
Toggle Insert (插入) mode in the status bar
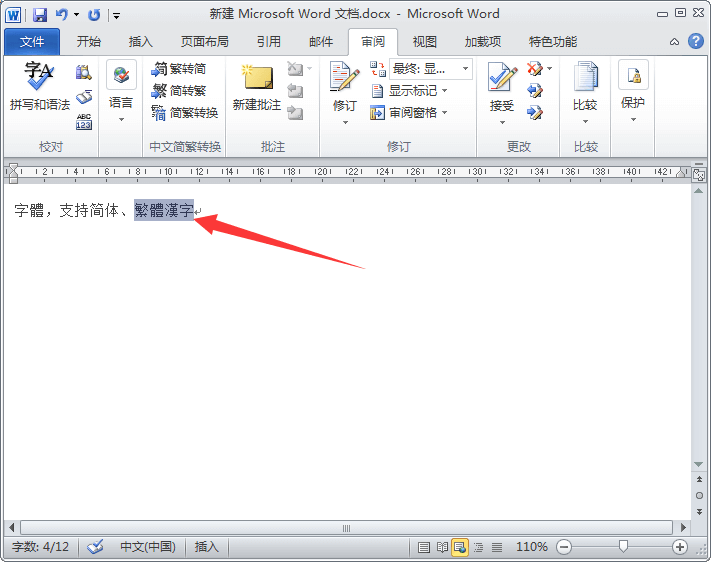coord(206,547)
